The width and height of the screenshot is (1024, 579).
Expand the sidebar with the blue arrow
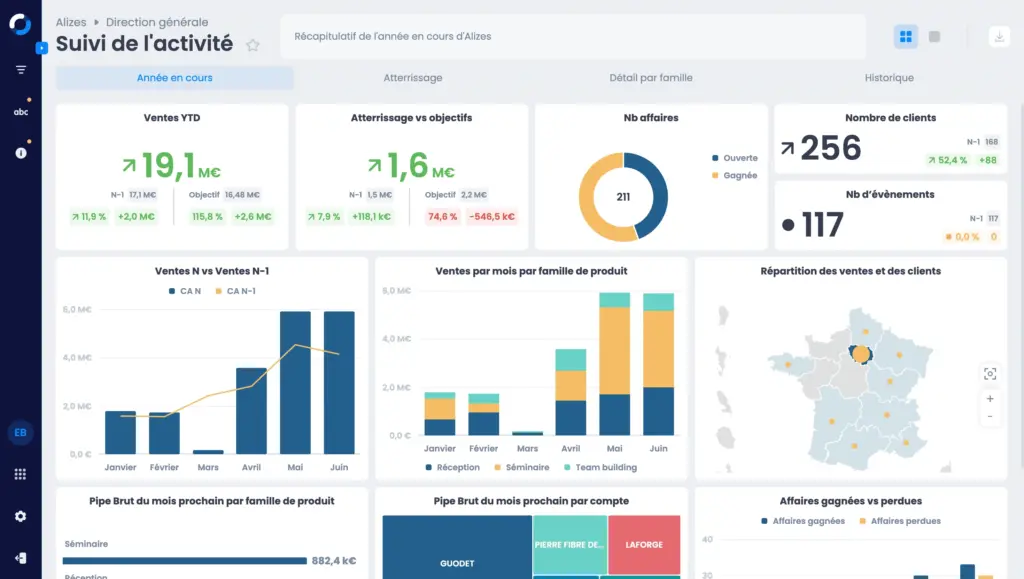click(x=41, y=47)
